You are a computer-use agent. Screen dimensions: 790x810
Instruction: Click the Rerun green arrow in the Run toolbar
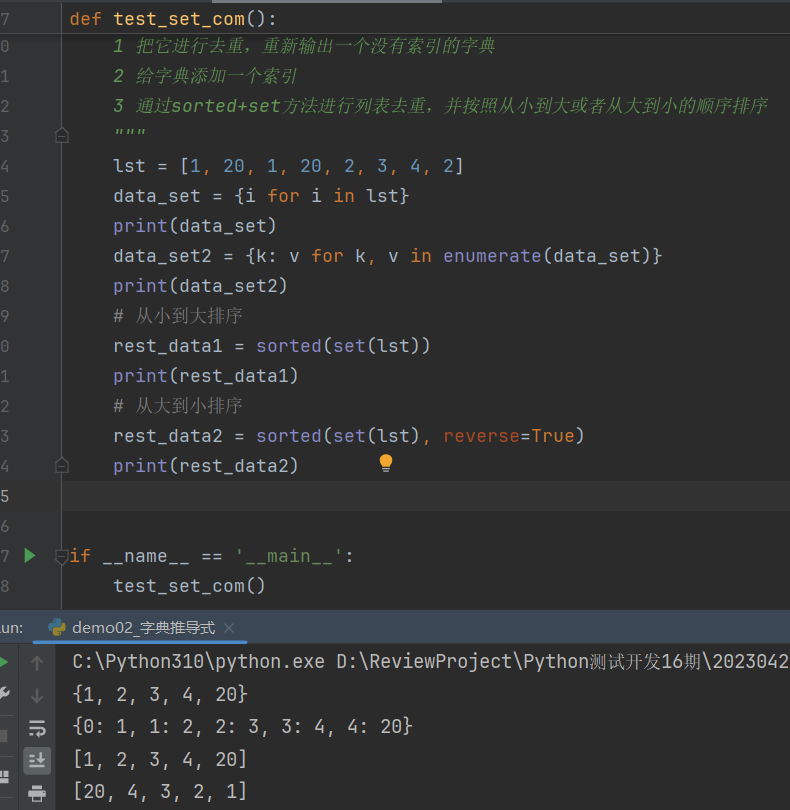tap(4, 662)
